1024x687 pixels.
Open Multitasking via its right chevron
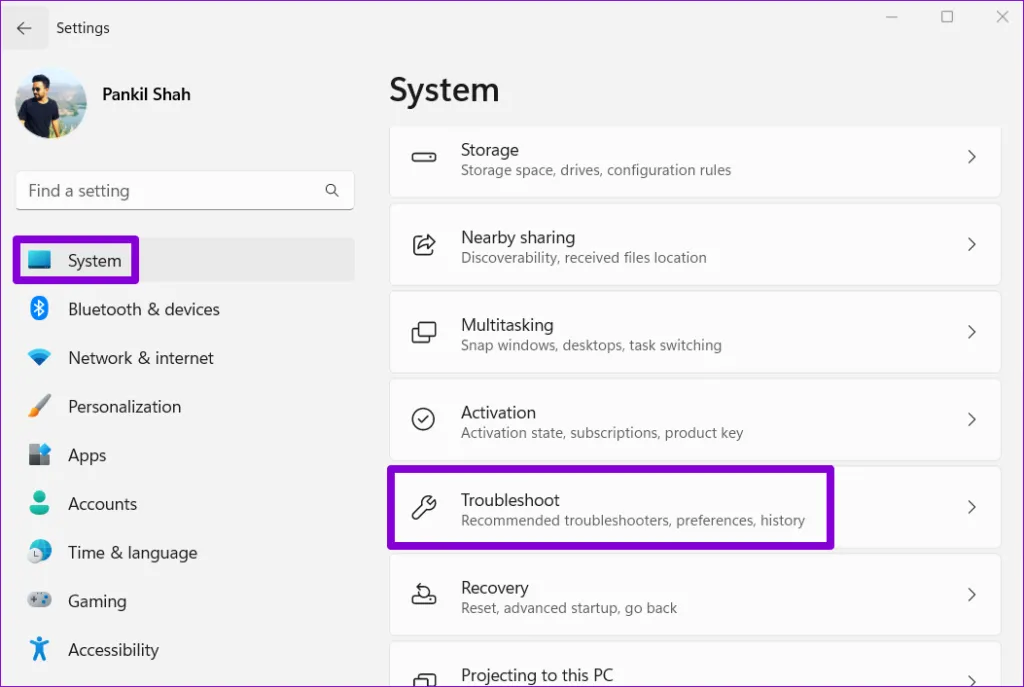(971, 332)
